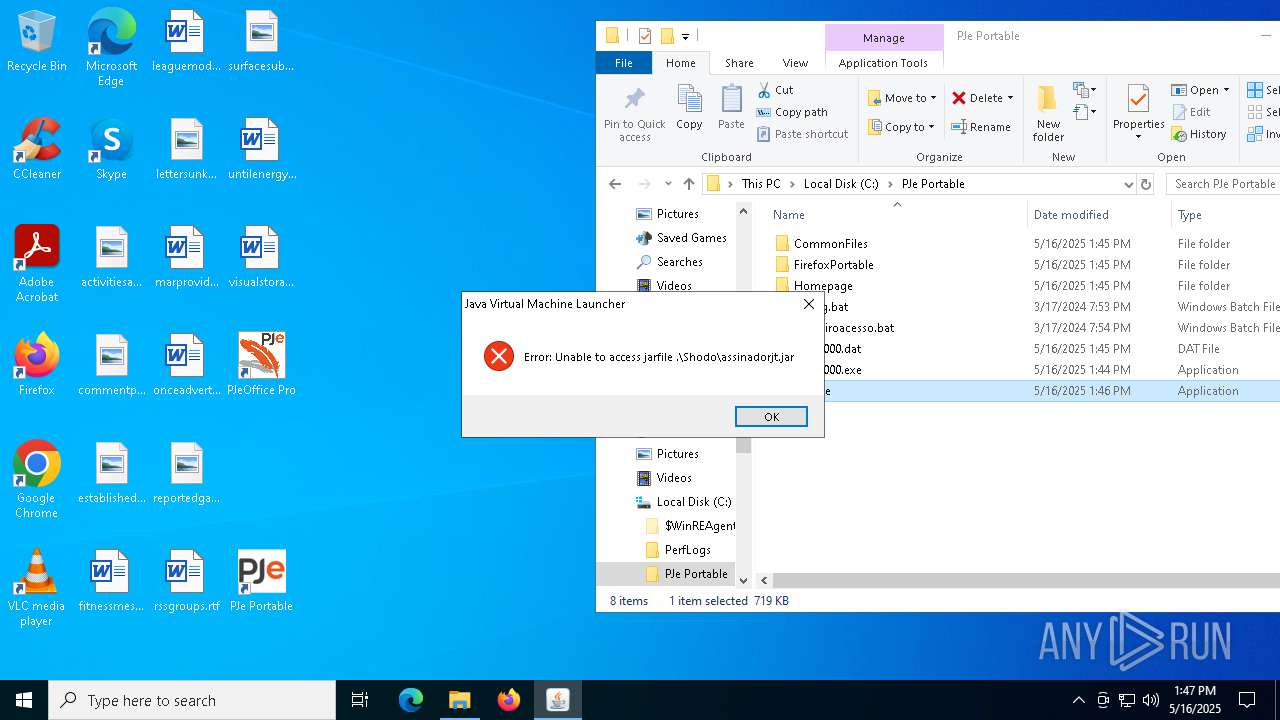Click Rename in the Organize group
This screenshot has width=1280, height=720.
981,127
